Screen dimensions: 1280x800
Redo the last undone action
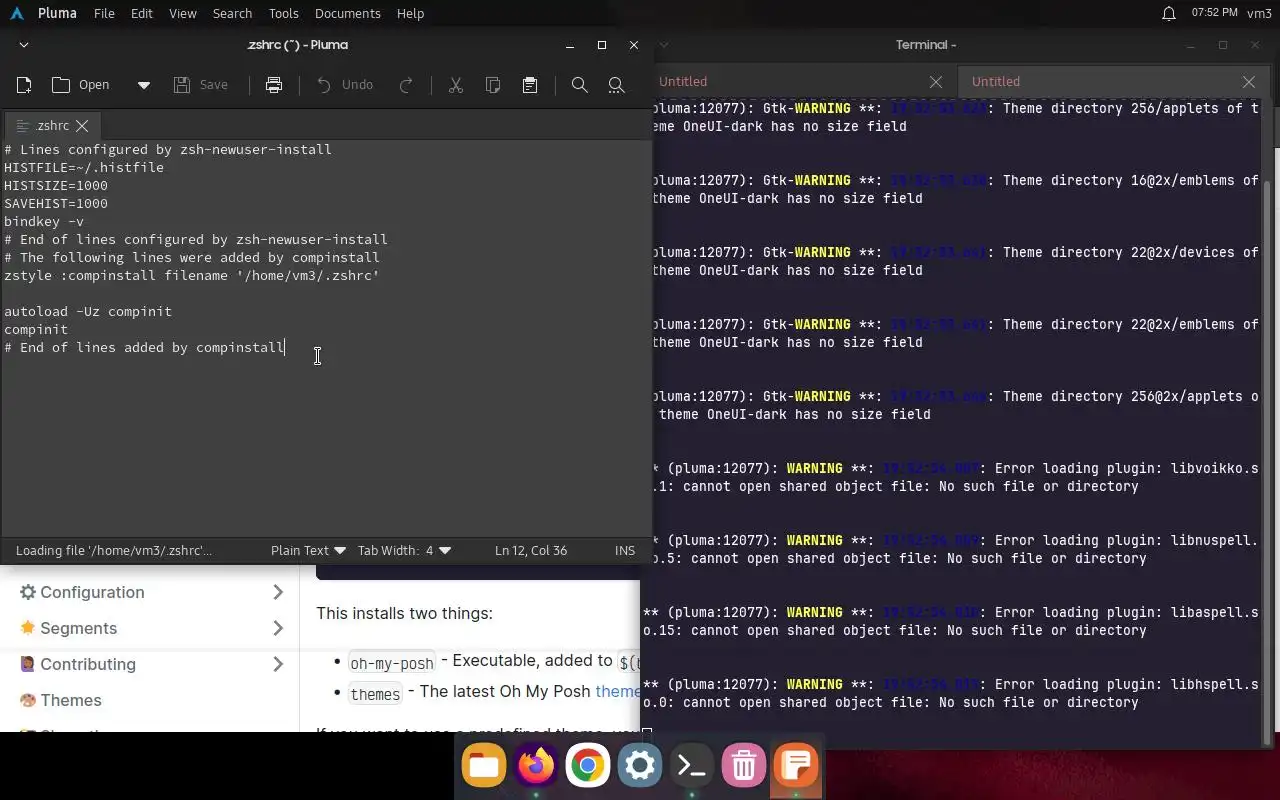(x=406, y=85)
